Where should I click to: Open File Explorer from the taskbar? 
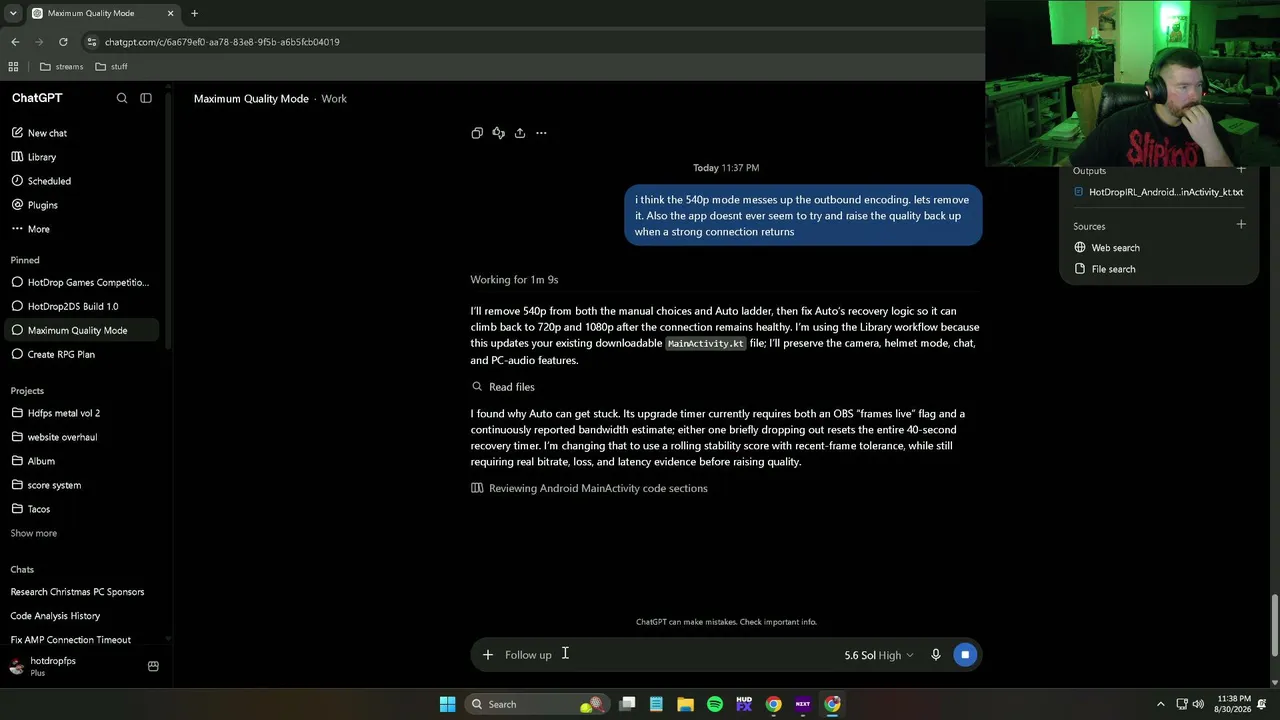click(x=685, y=704)
